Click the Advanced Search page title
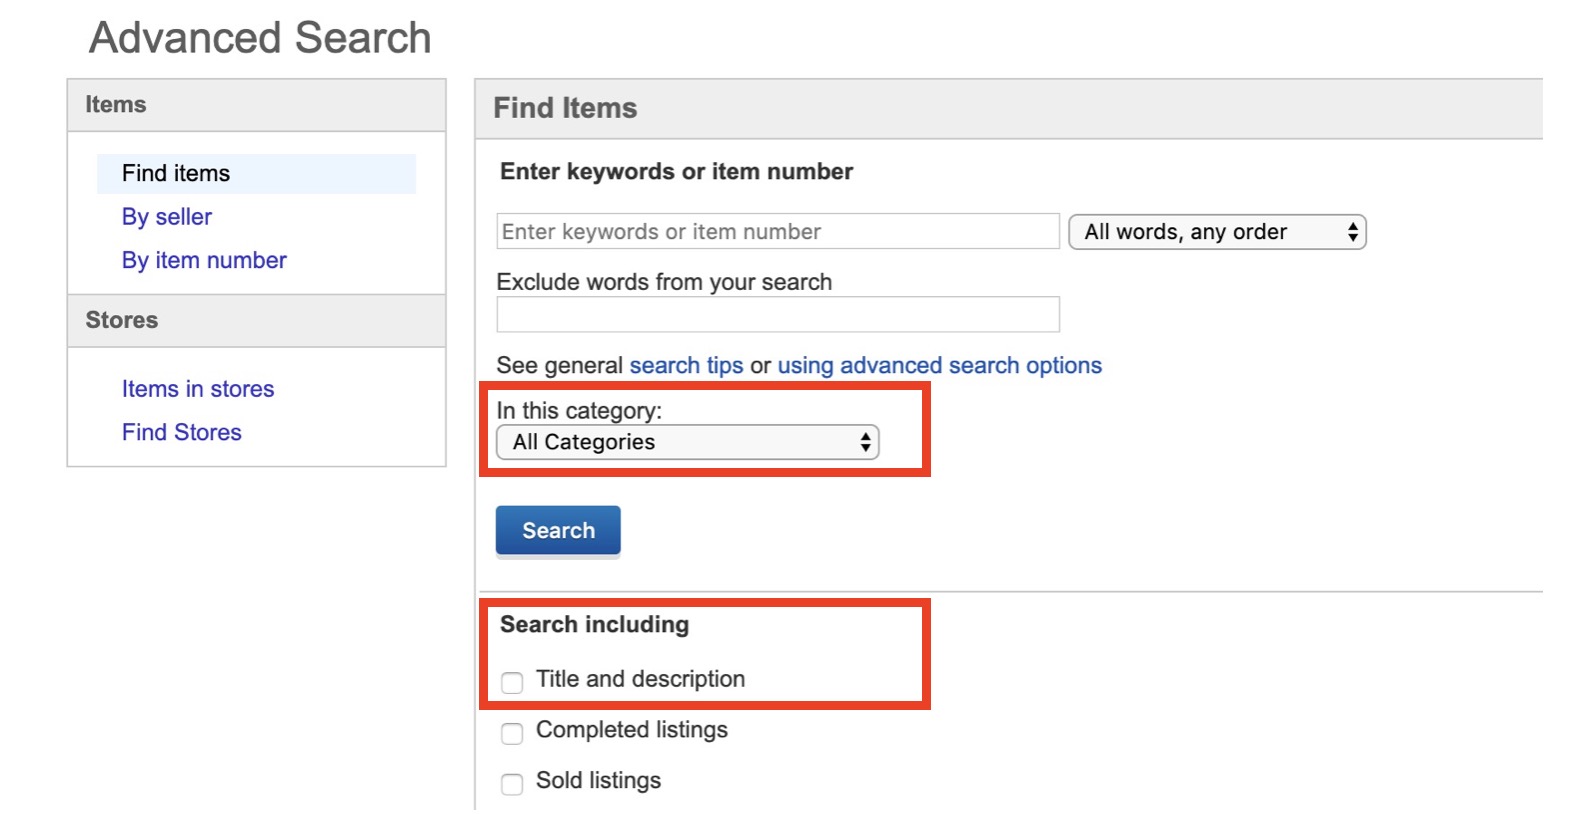The width and height of the screenshot is (1586, 814). pos(260,38)
